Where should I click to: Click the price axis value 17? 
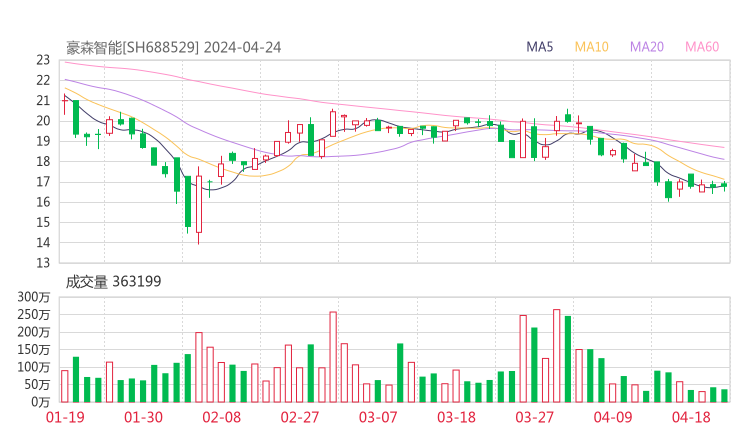click(x=43, y=182)
